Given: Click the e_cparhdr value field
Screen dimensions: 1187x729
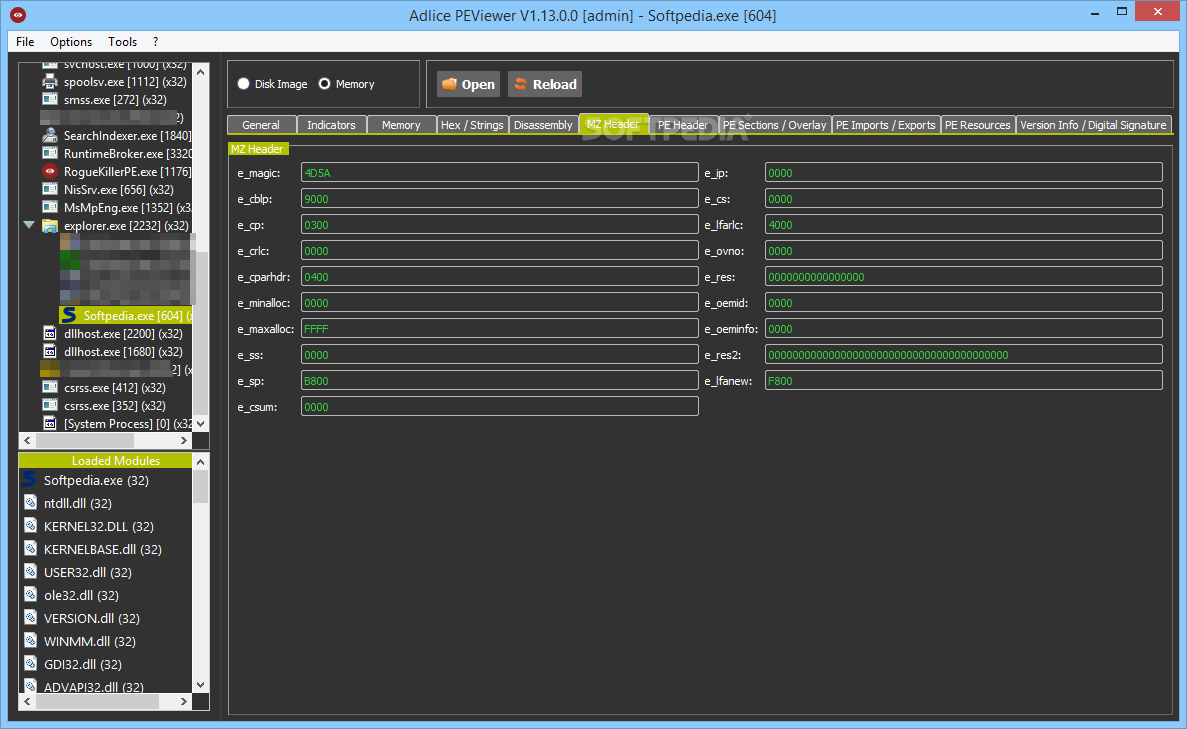Looking at the screenshot, I should coord(500,276).
